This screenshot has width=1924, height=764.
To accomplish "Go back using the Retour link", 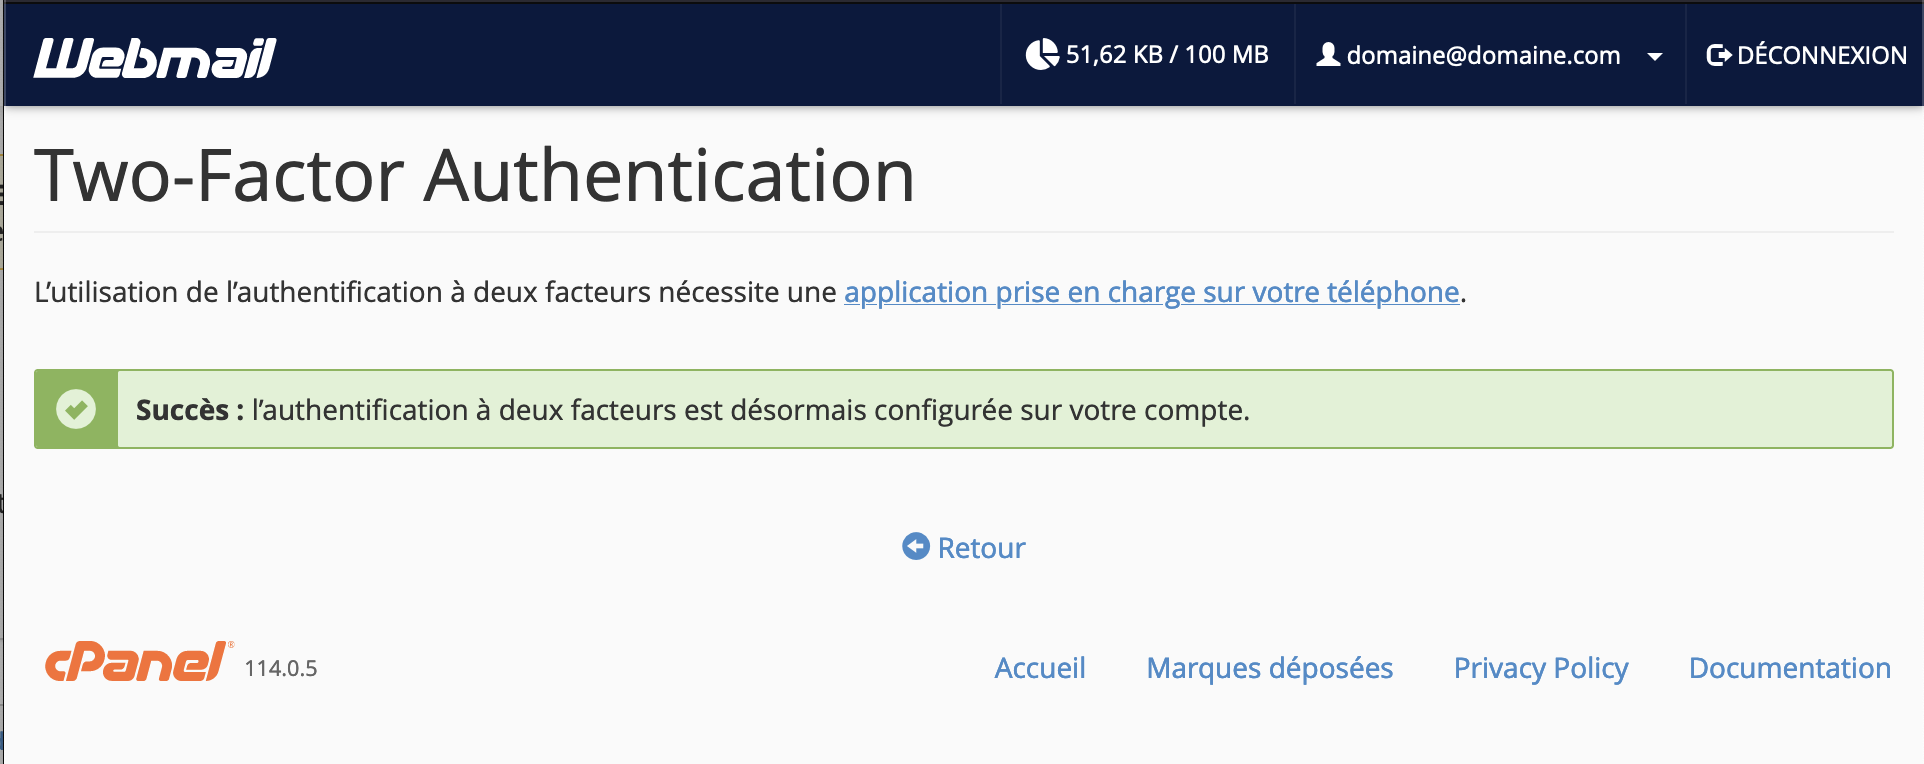I will 981,548.
